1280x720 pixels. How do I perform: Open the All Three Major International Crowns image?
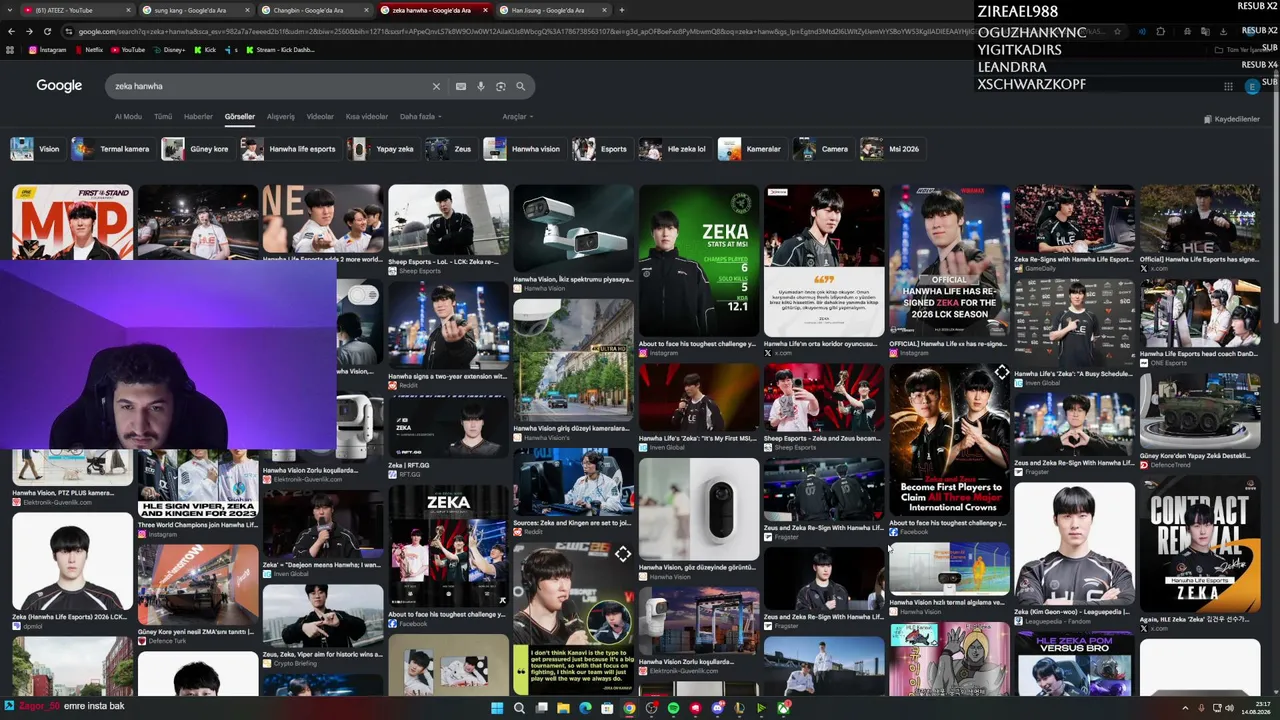click(x=949, y=438)
